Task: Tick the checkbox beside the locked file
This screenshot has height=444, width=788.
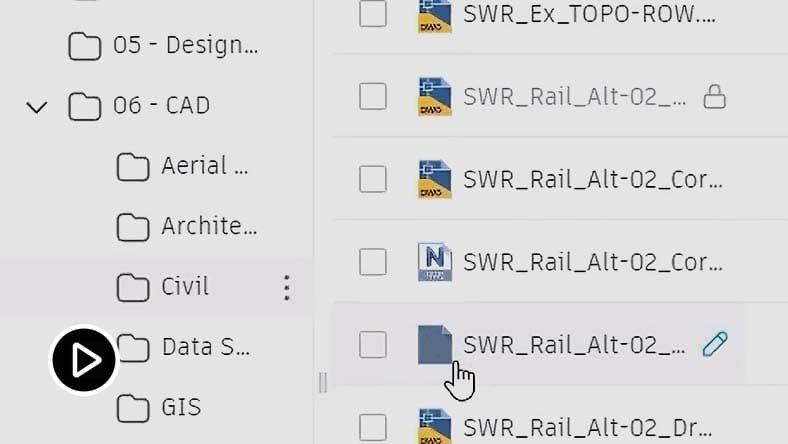Action: (x=373, y=96)
